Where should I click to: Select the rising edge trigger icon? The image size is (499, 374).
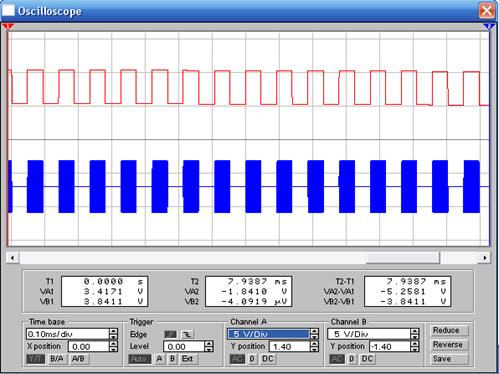click(x=170, y=334)
